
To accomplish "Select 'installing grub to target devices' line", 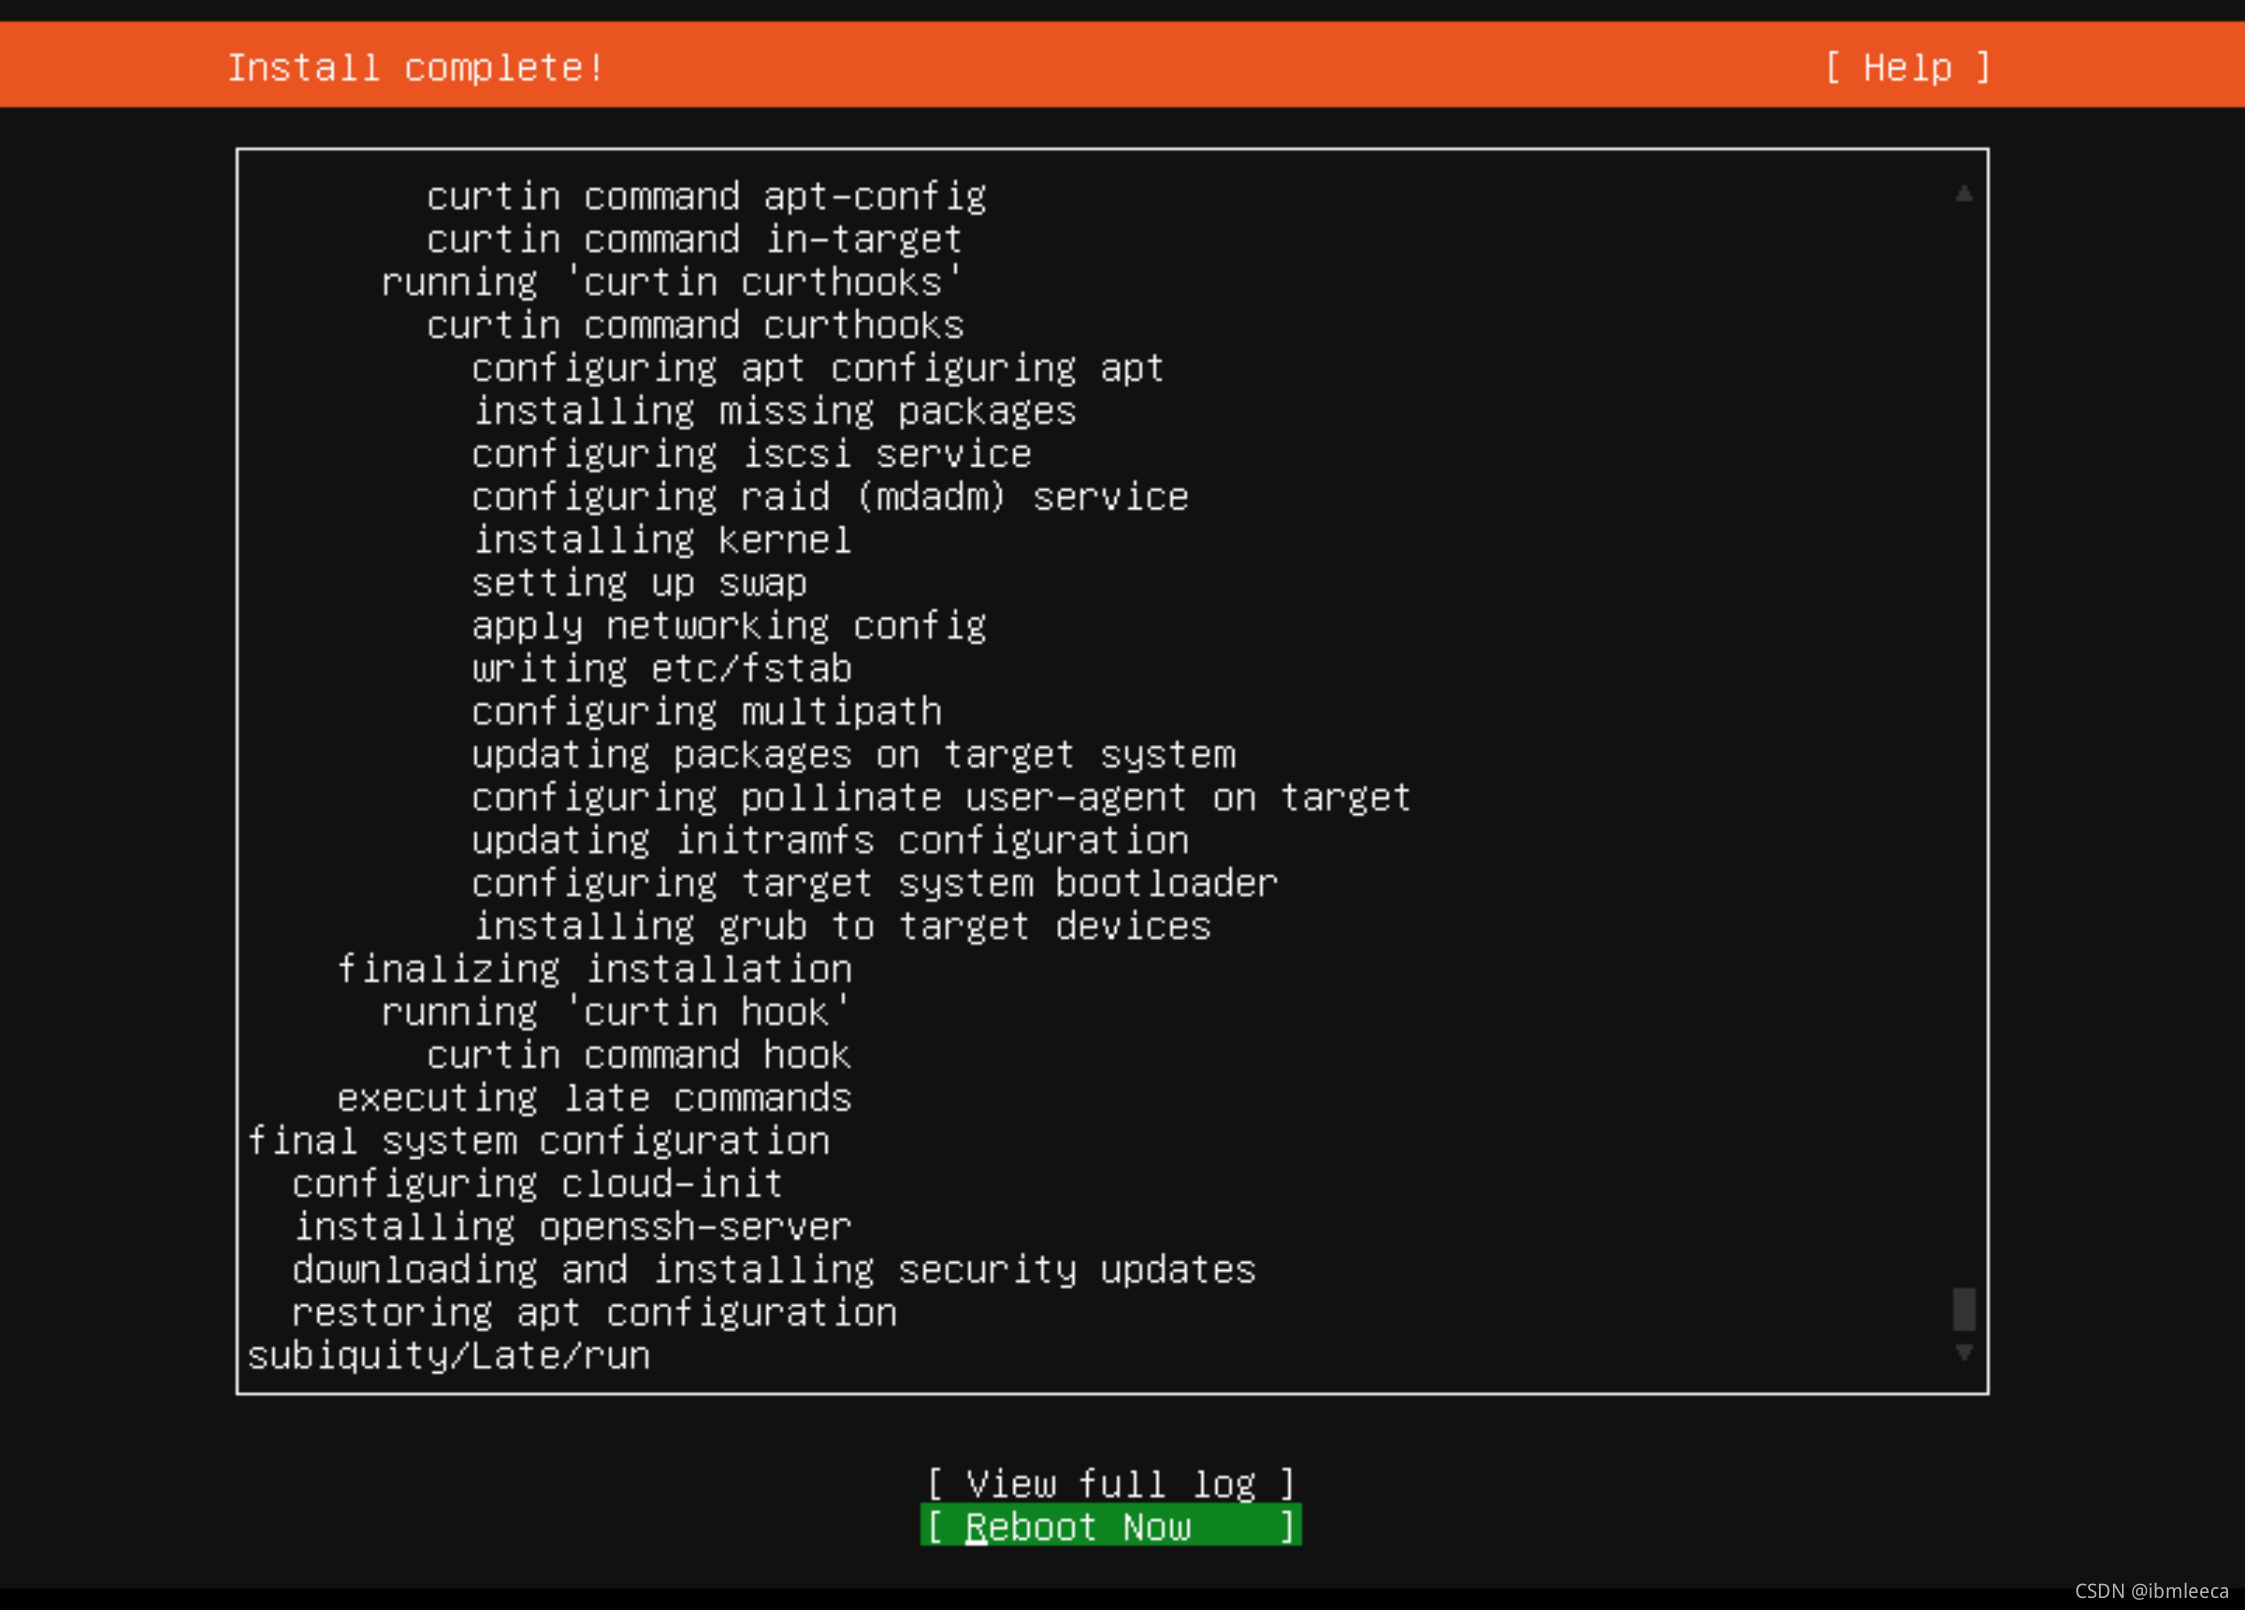I will [x=841, y=926].
